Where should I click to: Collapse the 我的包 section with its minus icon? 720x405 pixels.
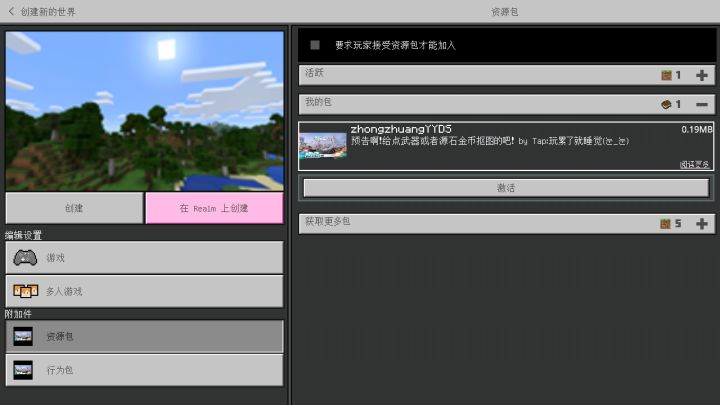click(x=702, y=105)
